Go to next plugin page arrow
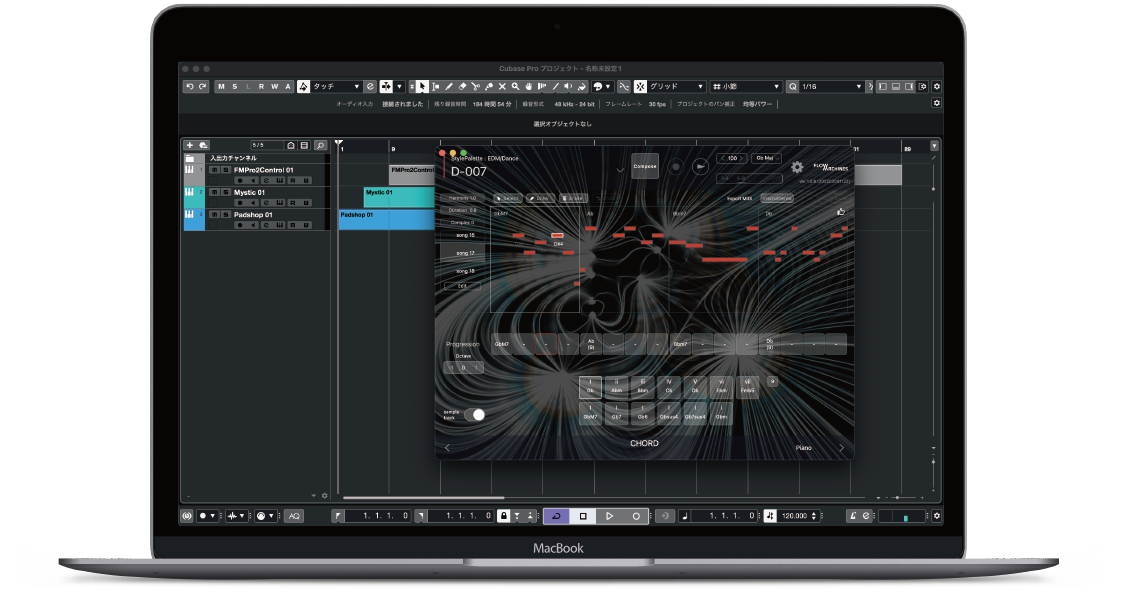 click(842, 448)
